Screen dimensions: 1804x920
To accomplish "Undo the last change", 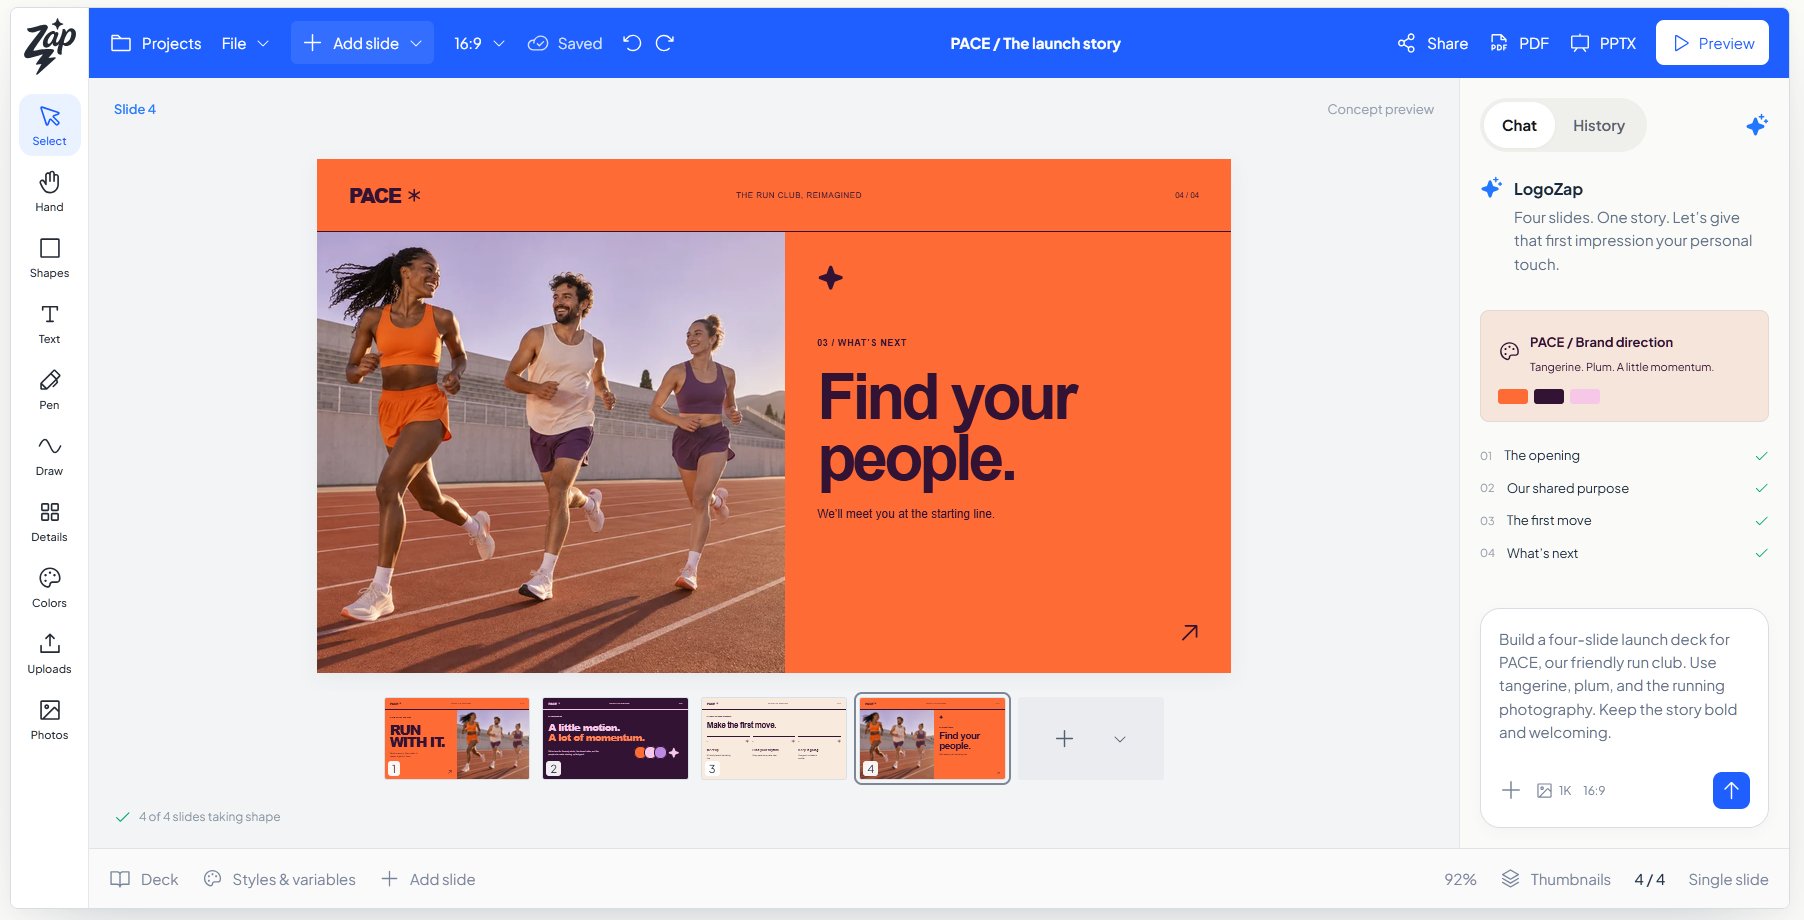I will click(632, 43).
